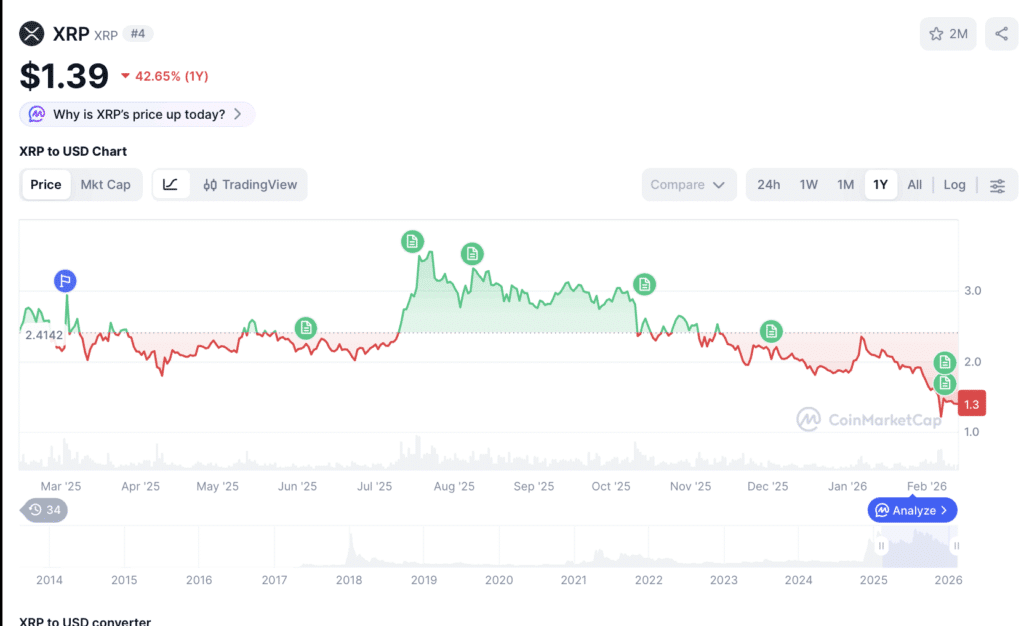Image resolution: width=1024 pixels, height=626 pixels.
Task: Click the history clock badge showing 34
Action: pyautogui.click(x=44, y=510)
